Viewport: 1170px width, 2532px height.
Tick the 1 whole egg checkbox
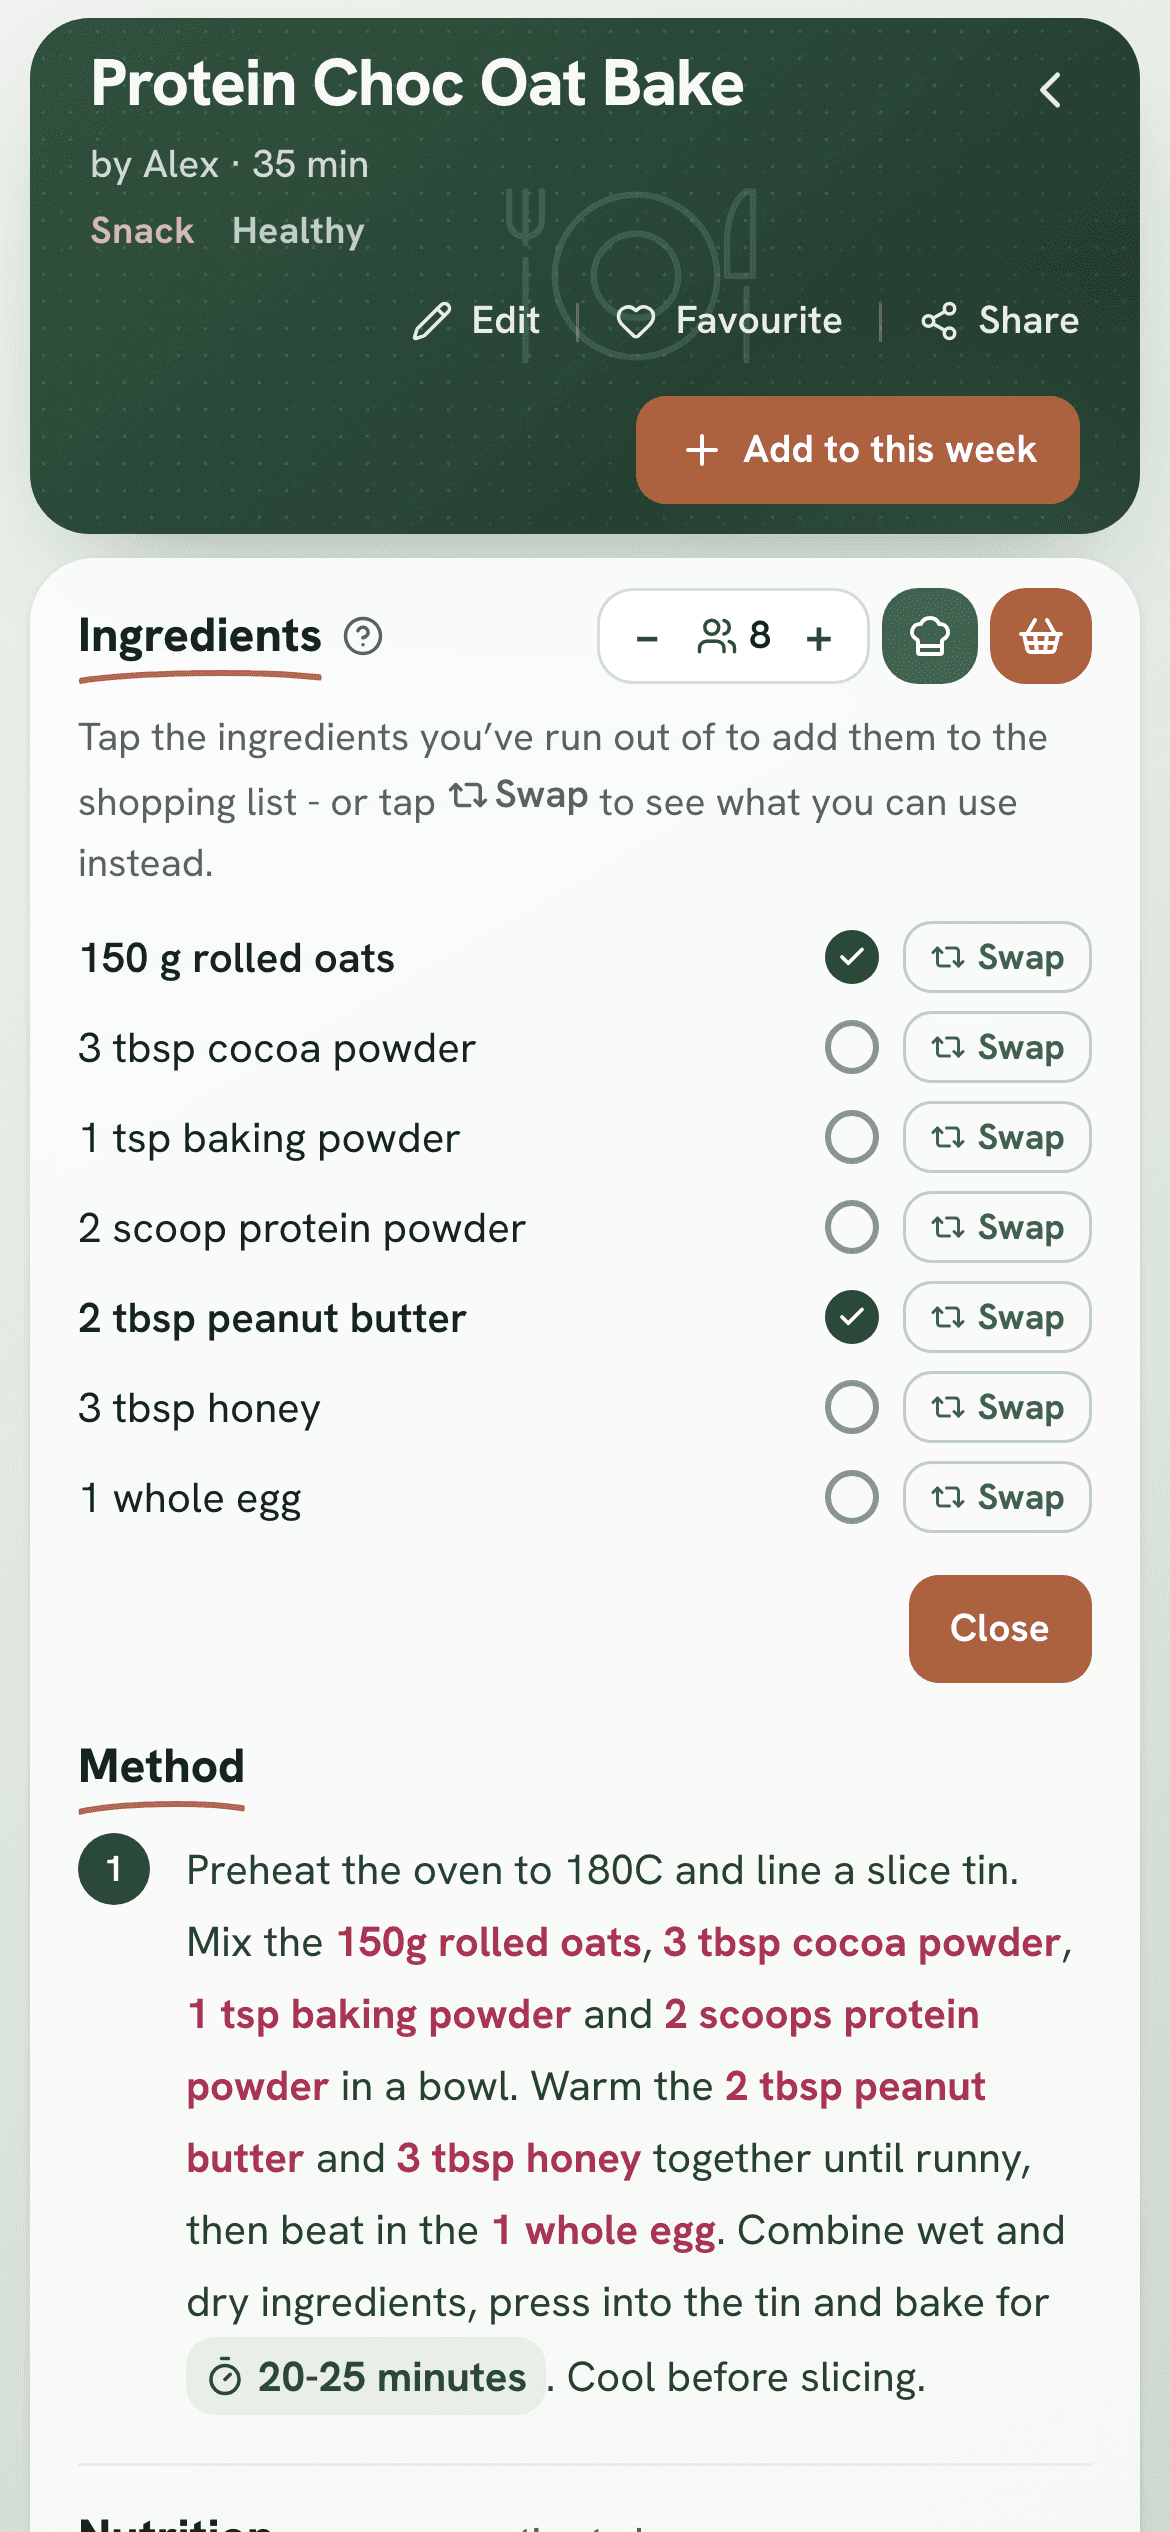pos(852,1497)
